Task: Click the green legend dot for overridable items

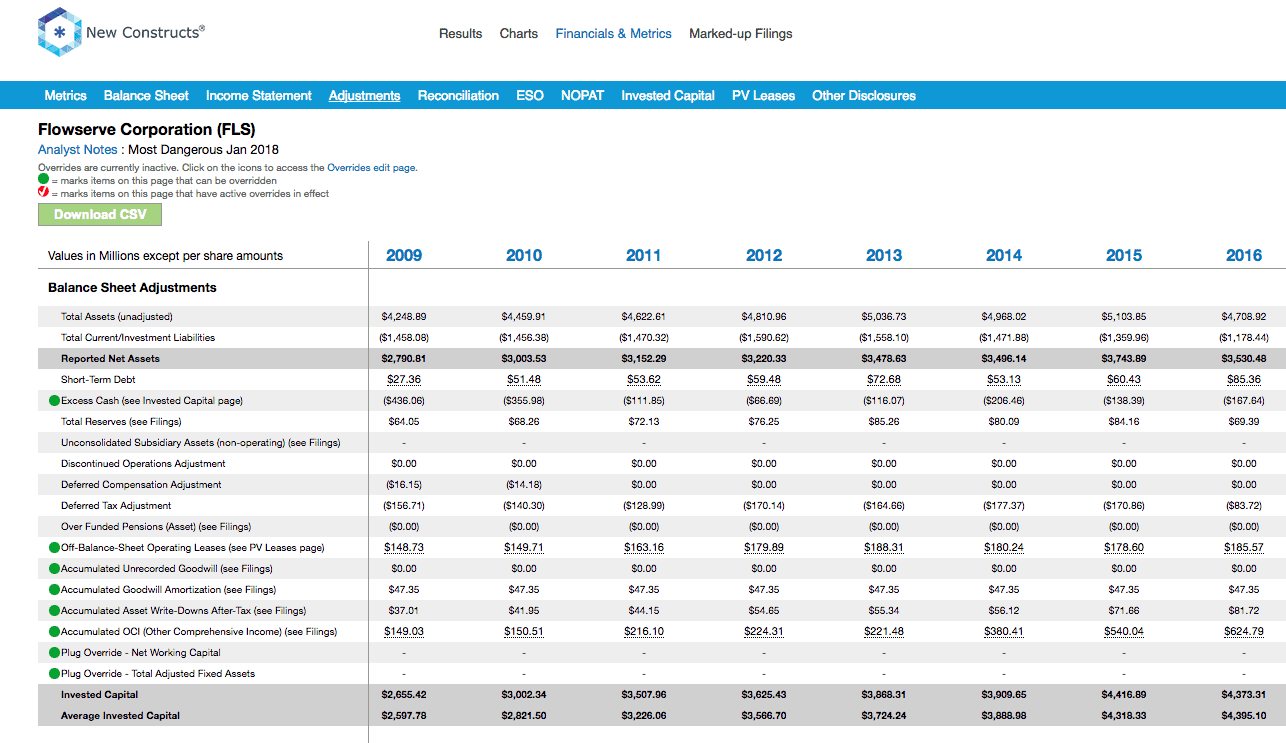Action: coord(43,180)
